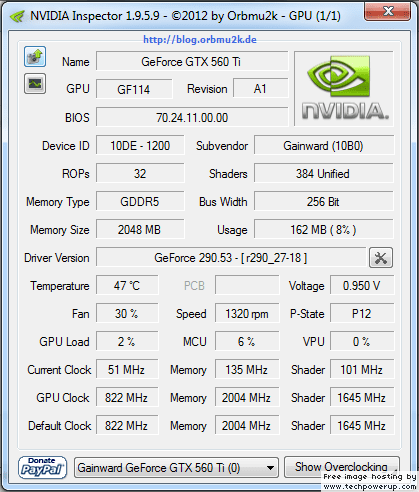Click the Device ID field 10DE - 1200
The image size is (419, 492).
140,145
